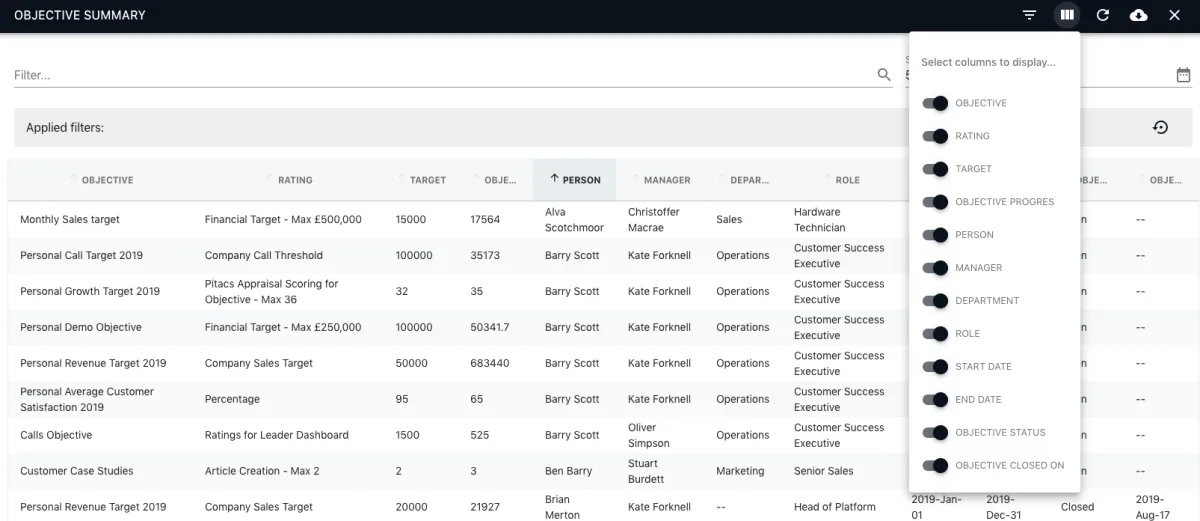Viewport: 1200px width, 521px height.
Task: Click 'Hardware Technician' role cell
Action: 820,219
